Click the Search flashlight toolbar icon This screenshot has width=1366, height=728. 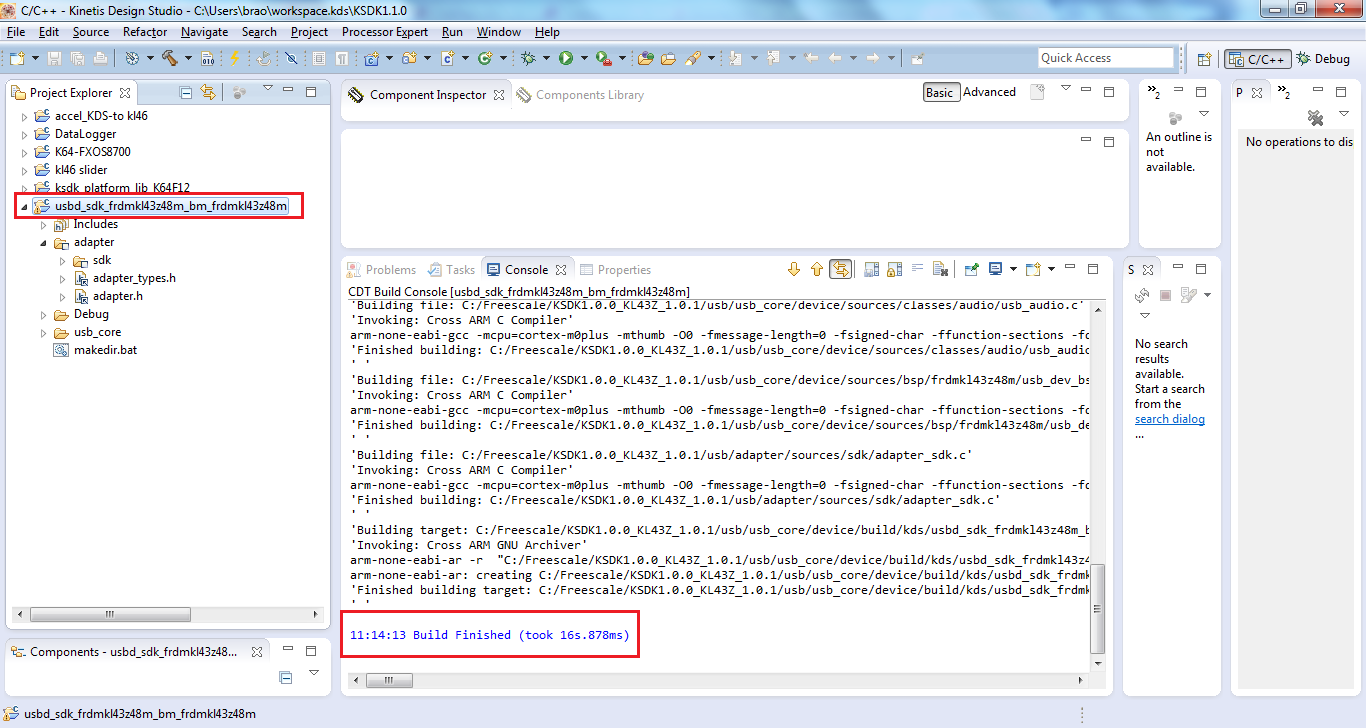tap(693, 58)
